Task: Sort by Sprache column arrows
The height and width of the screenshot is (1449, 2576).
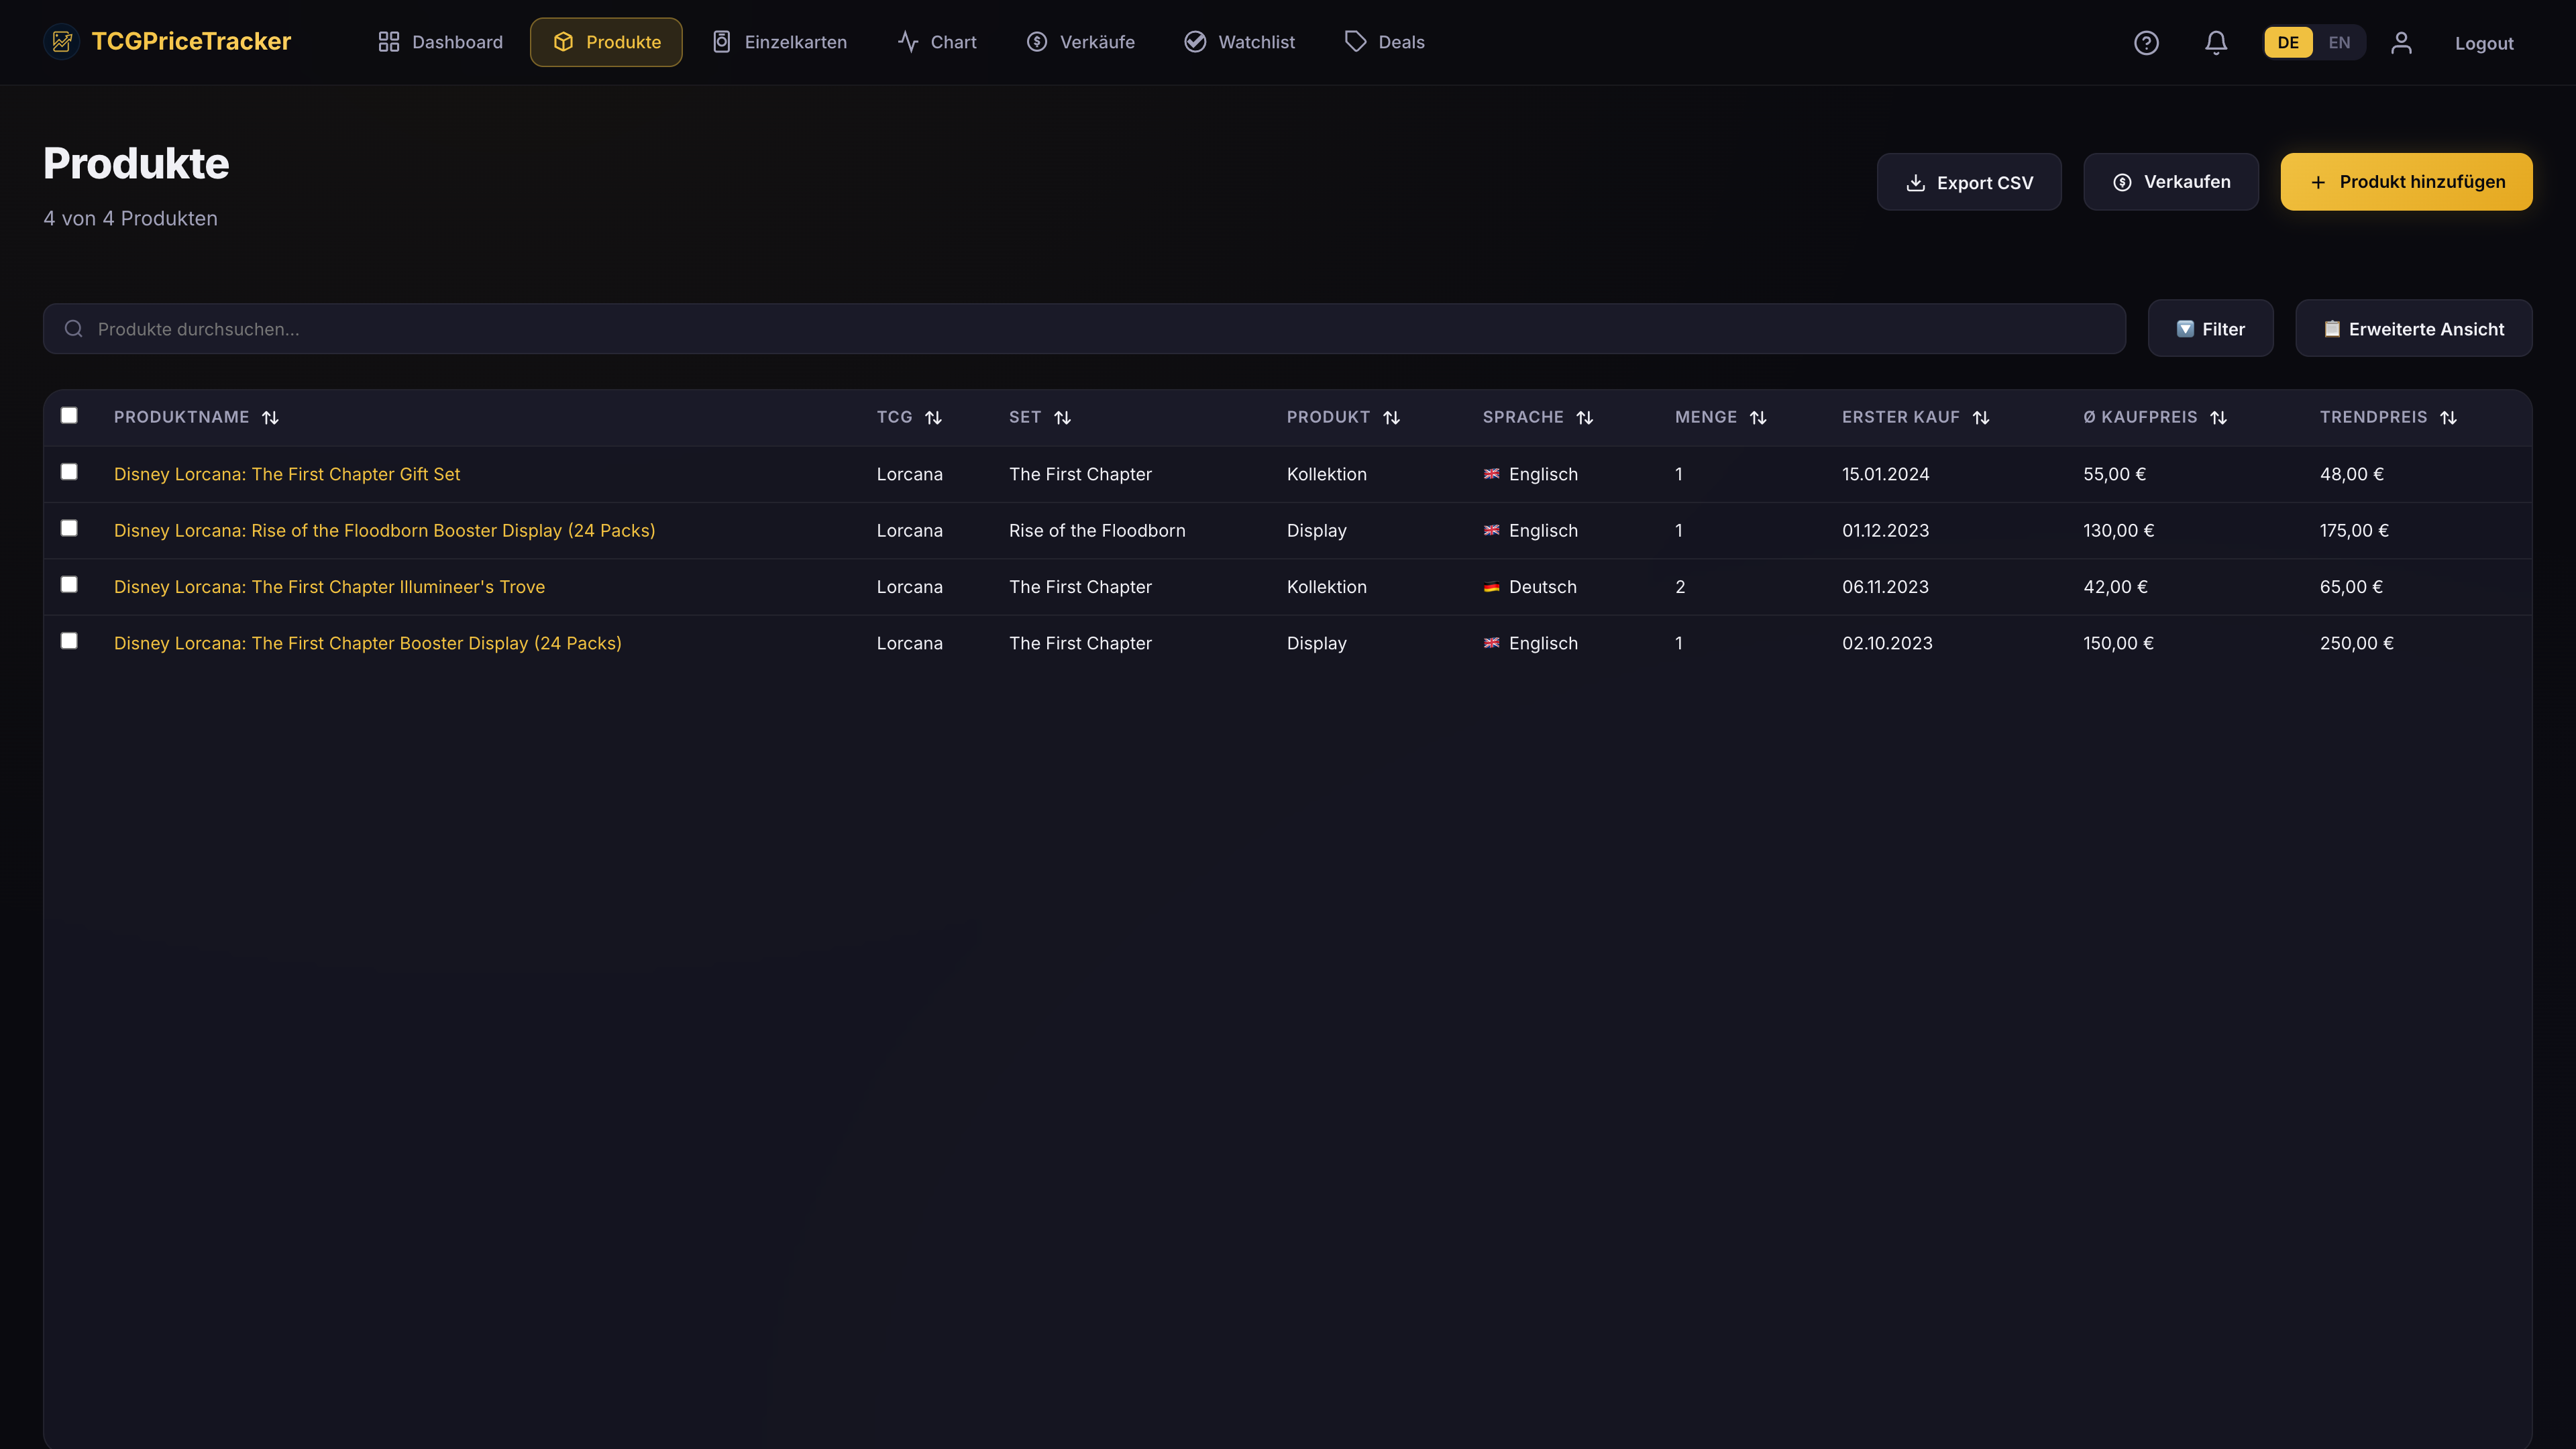Action: point(1584,418)
